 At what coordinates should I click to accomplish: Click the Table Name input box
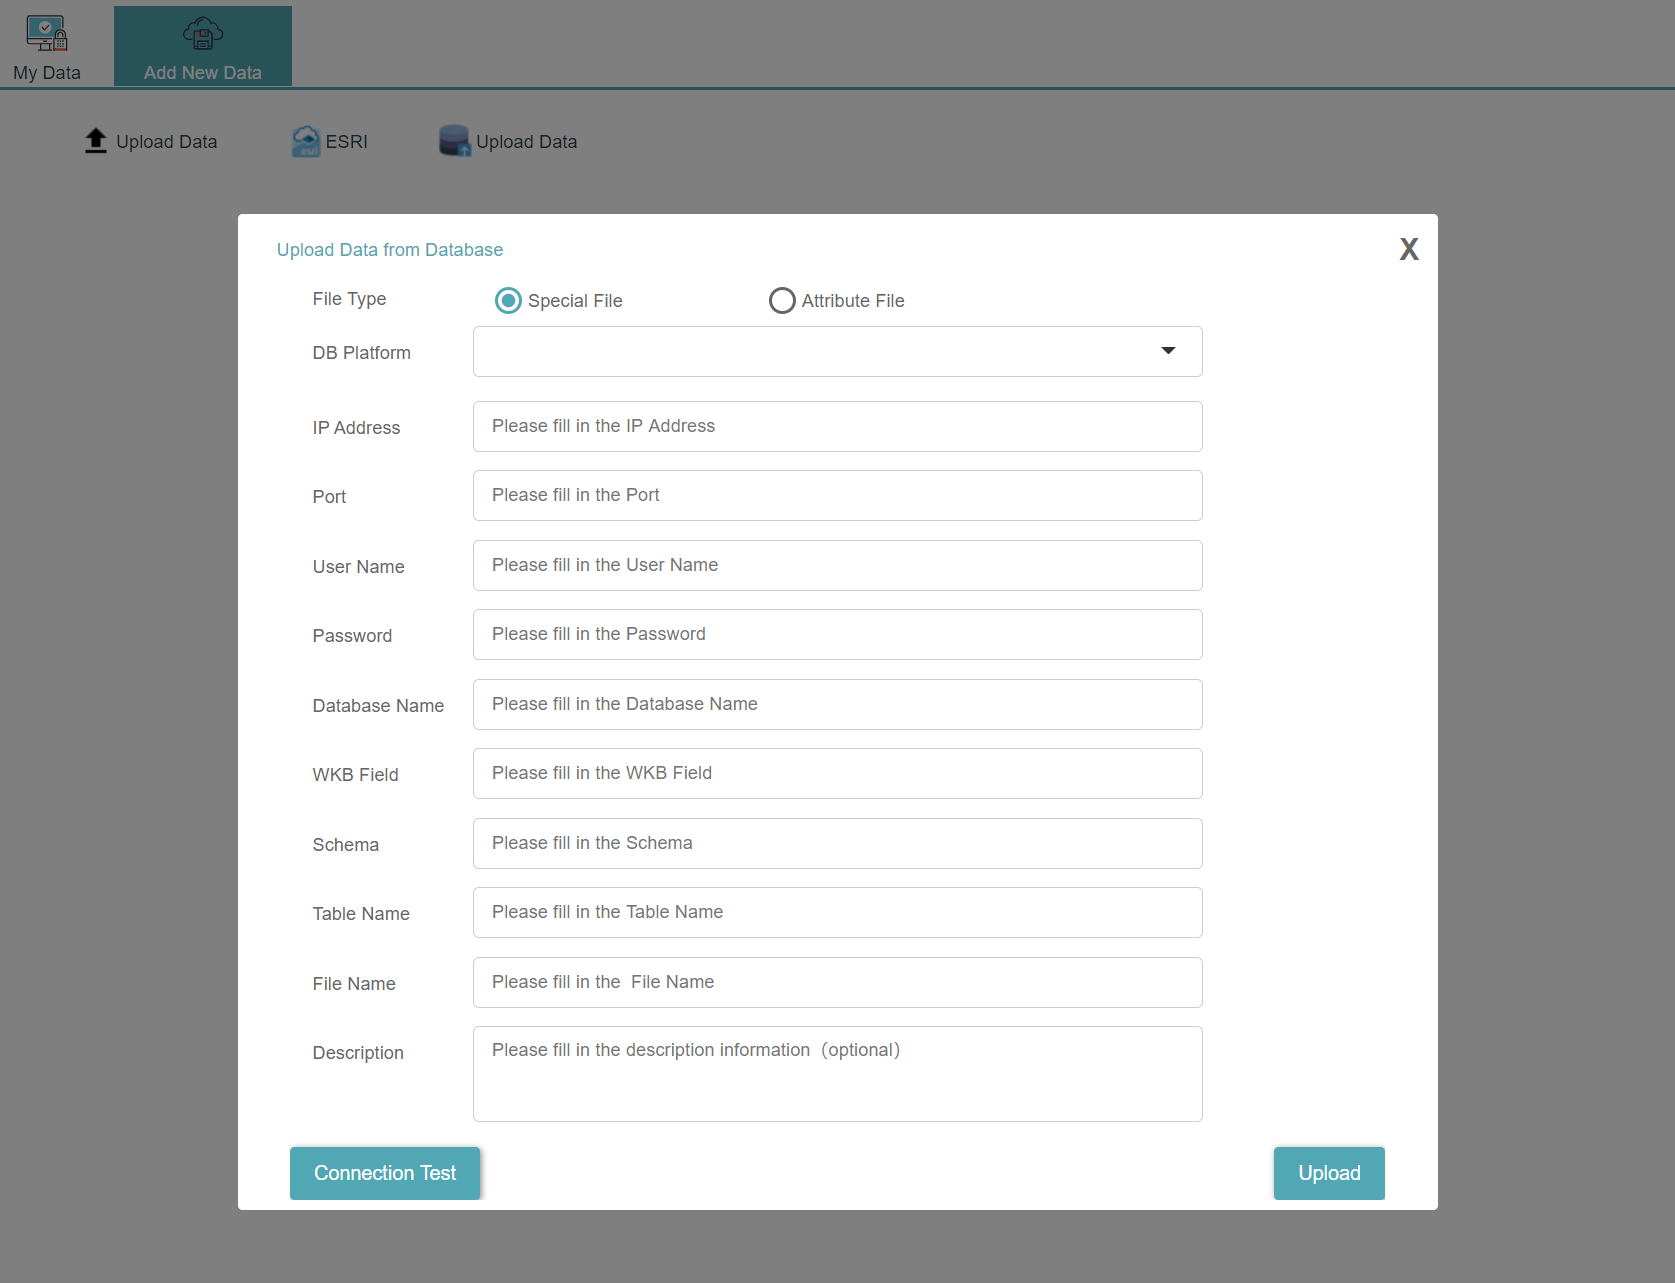(836, 913)
